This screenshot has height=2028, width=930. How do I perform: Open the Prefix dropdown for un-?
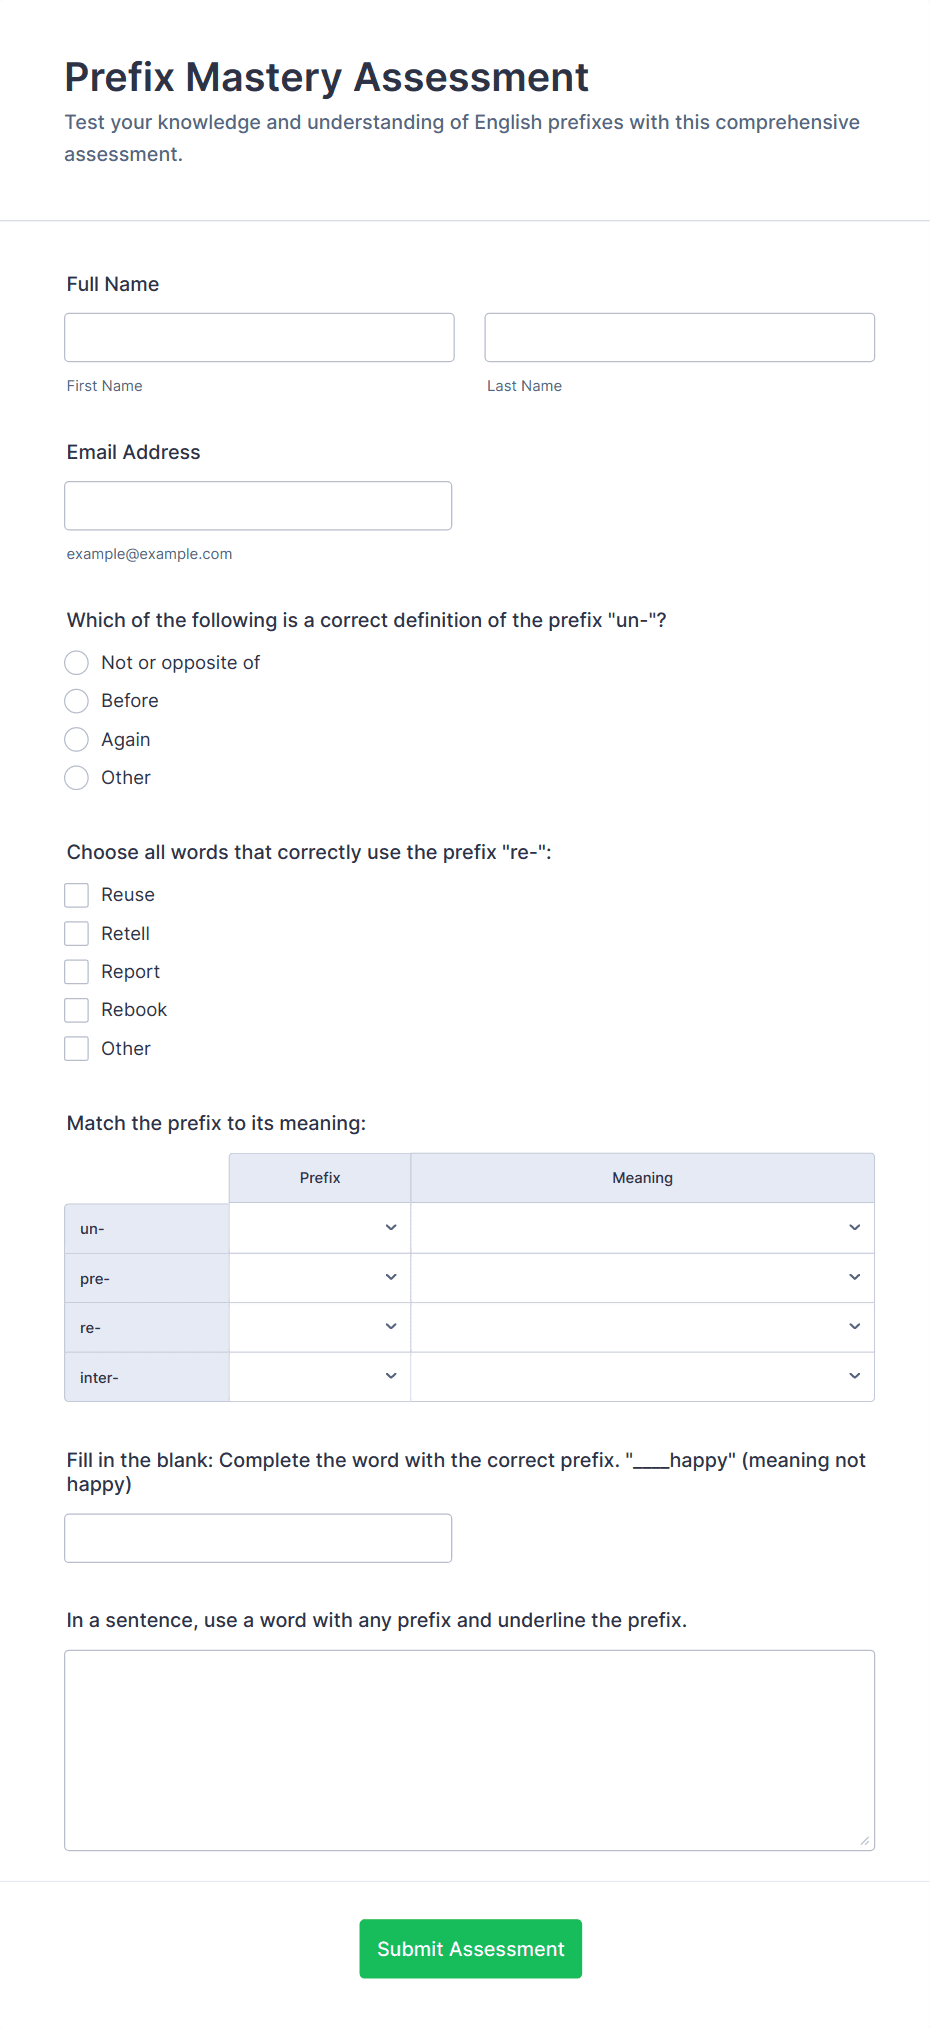tap(319, 1227)
